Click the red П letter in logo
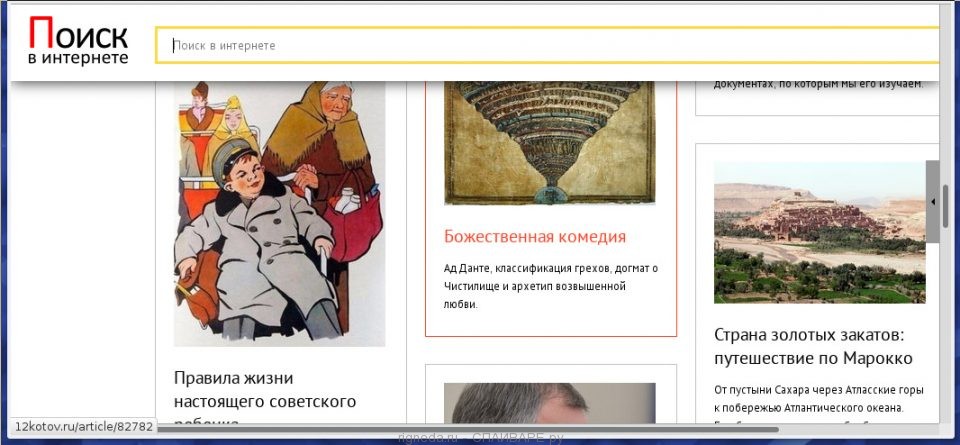This screenshot has height=445, width=960. click(40, 34)
